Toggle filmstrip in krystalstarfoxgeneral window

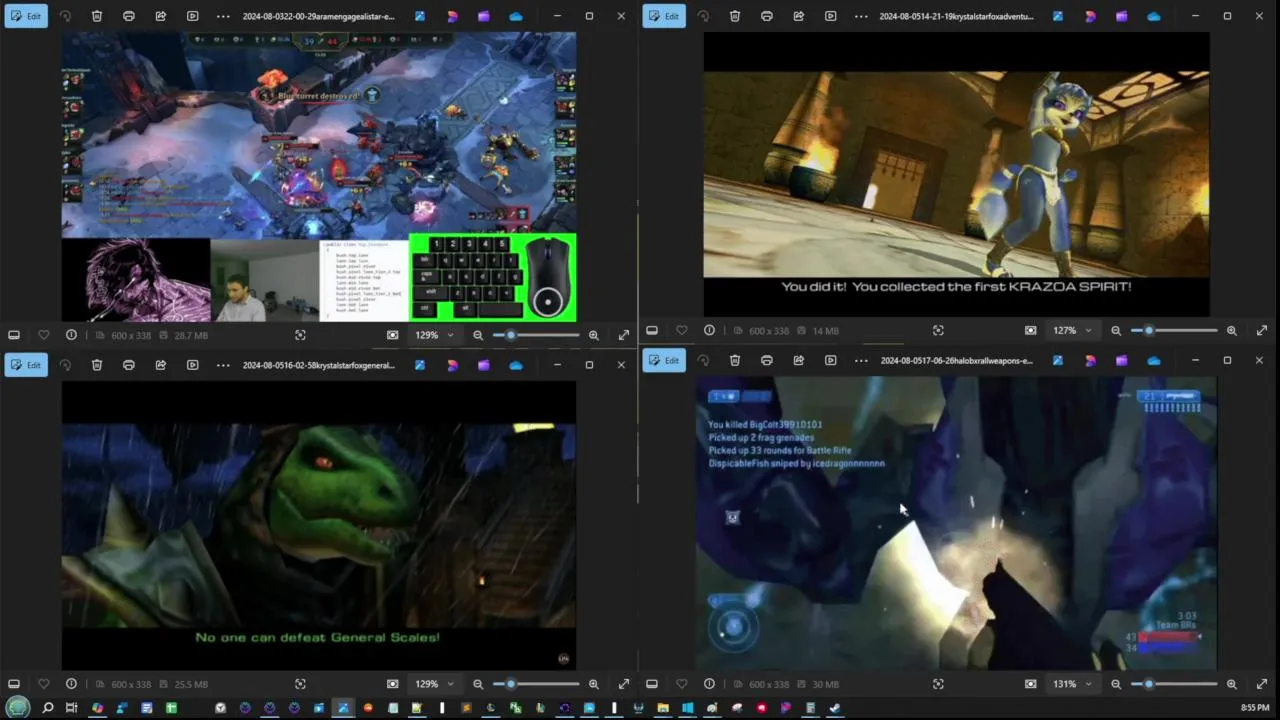(x=14, y=684)
